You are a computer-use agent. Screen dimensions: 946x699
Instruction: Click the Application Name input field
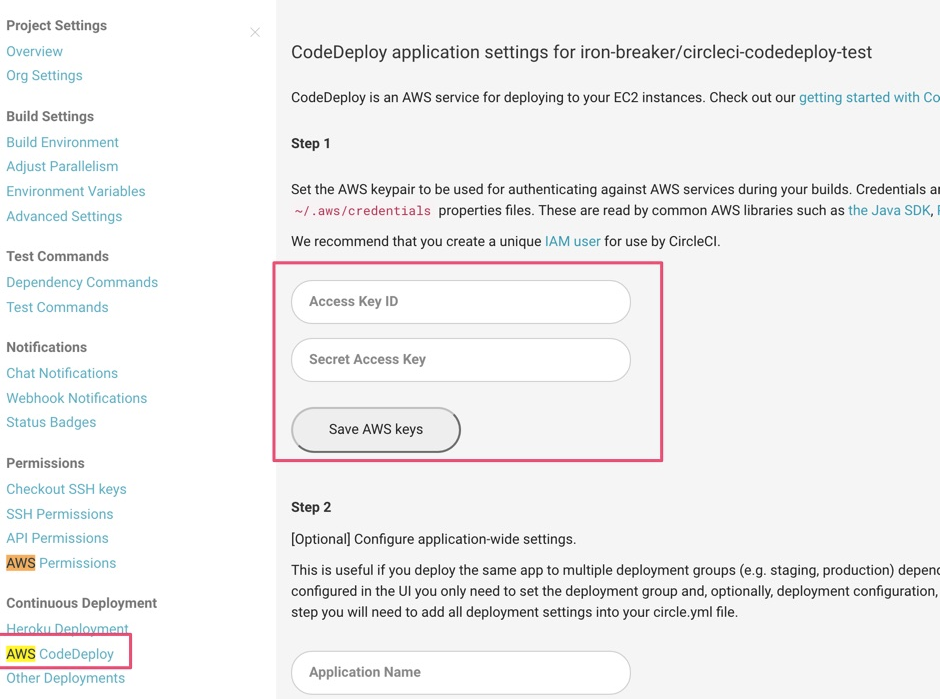coord(460,672)
